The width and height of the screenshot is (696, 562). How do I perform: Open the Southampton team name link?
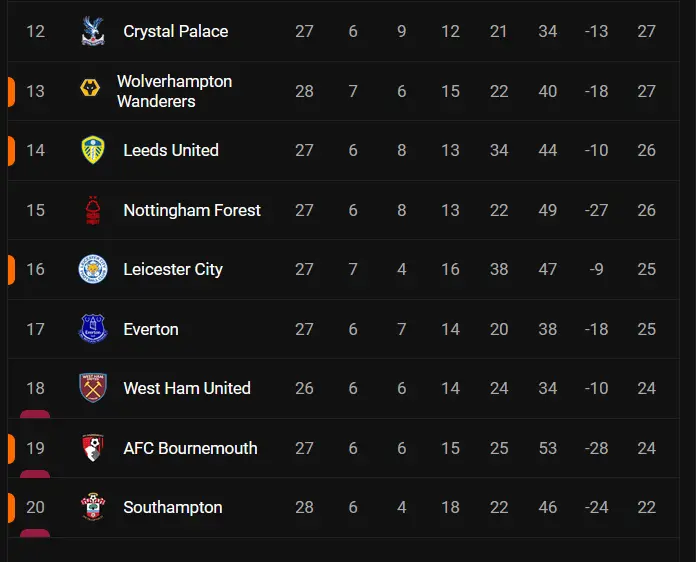coord(172,507)
